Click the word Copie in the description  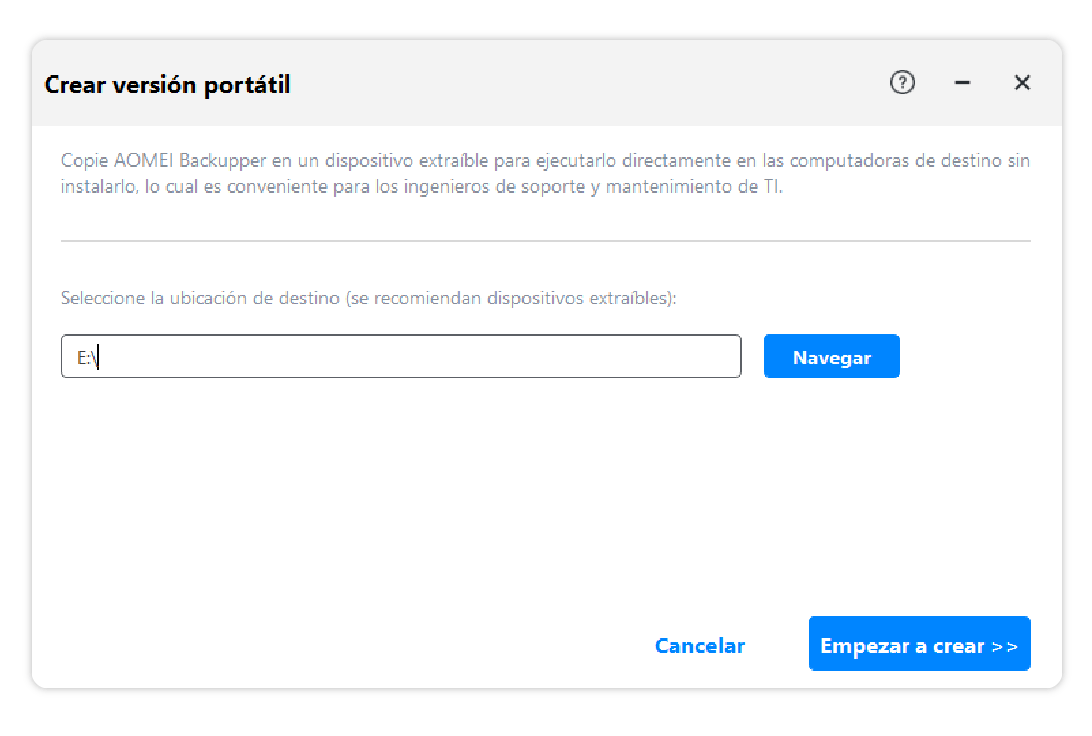coord(79,161)
